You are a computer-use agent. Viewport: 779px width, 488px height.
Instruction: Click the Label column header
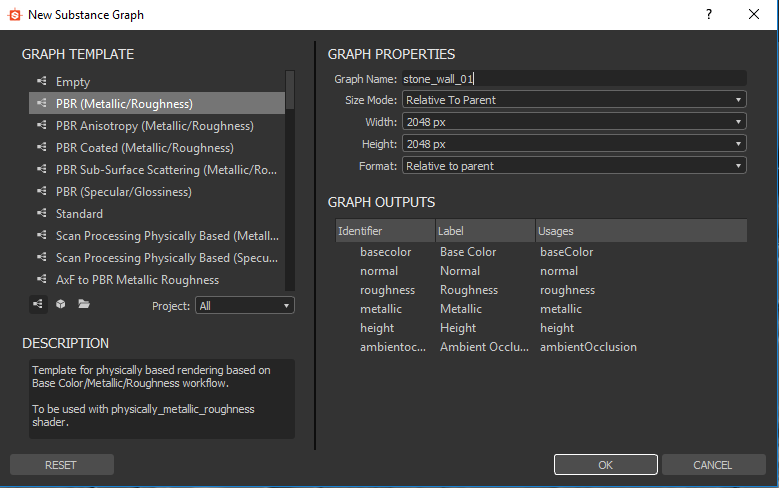pos(485,231)
